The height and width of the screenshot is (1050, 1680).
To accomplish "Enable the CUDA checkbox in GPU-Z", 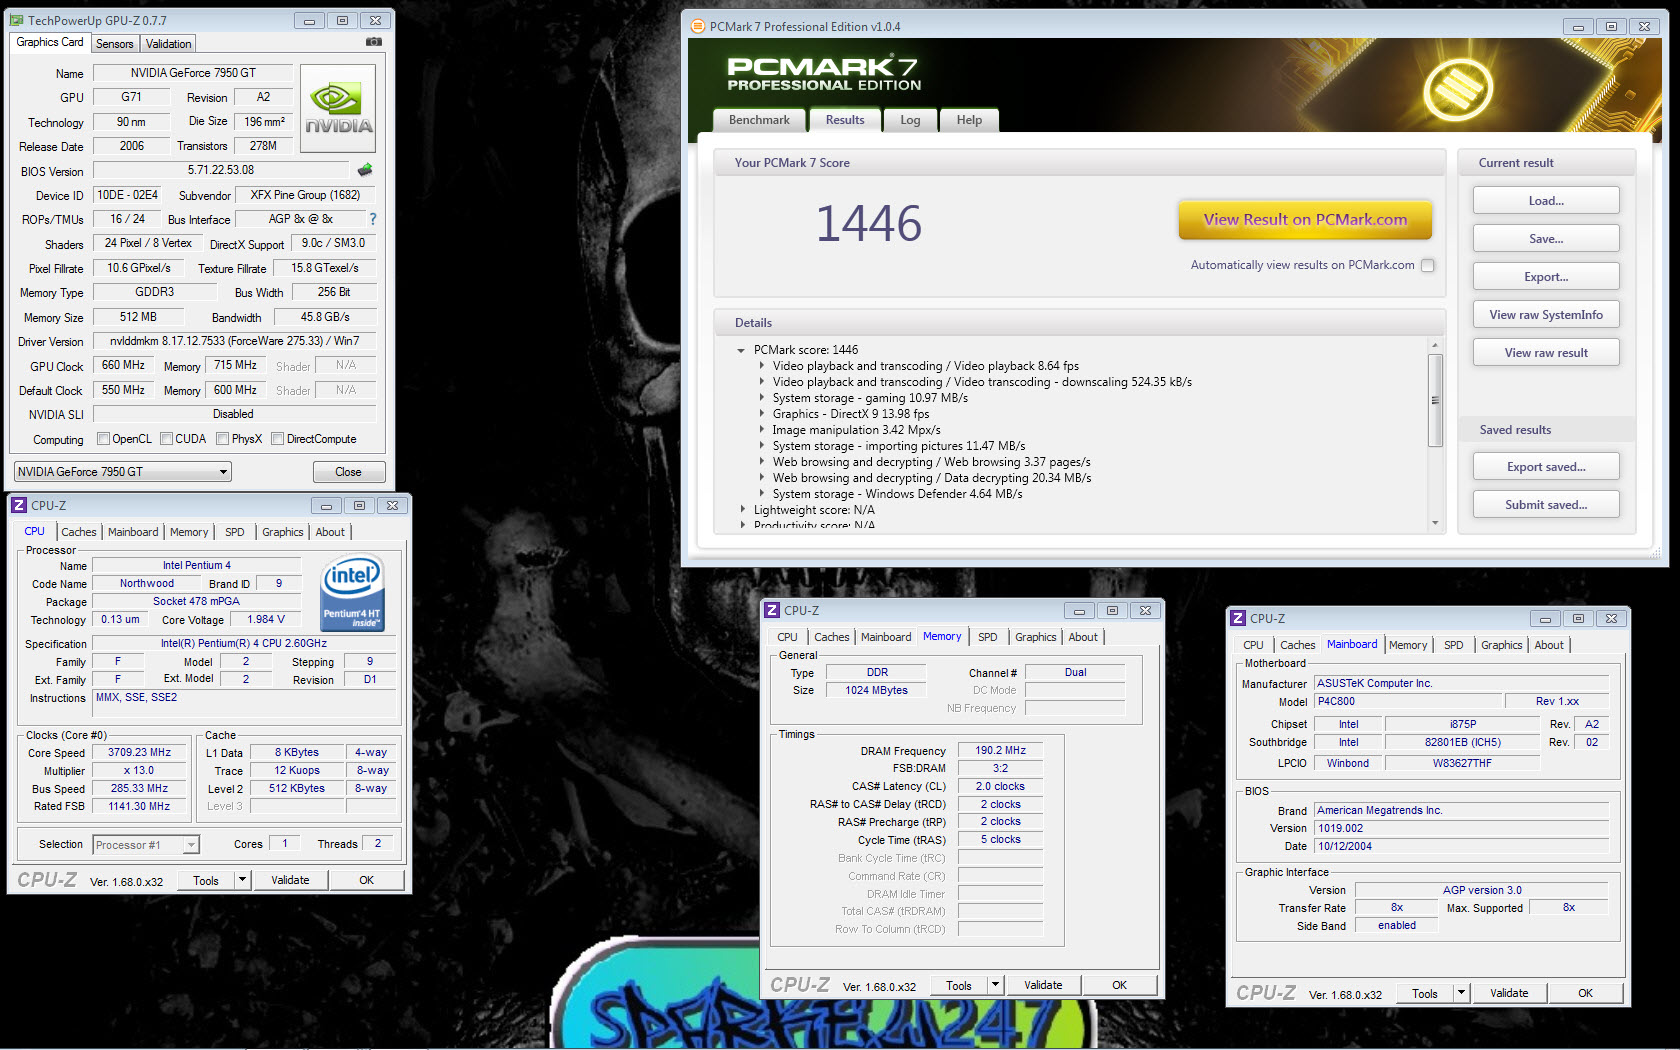I will [x=167, y=438].
